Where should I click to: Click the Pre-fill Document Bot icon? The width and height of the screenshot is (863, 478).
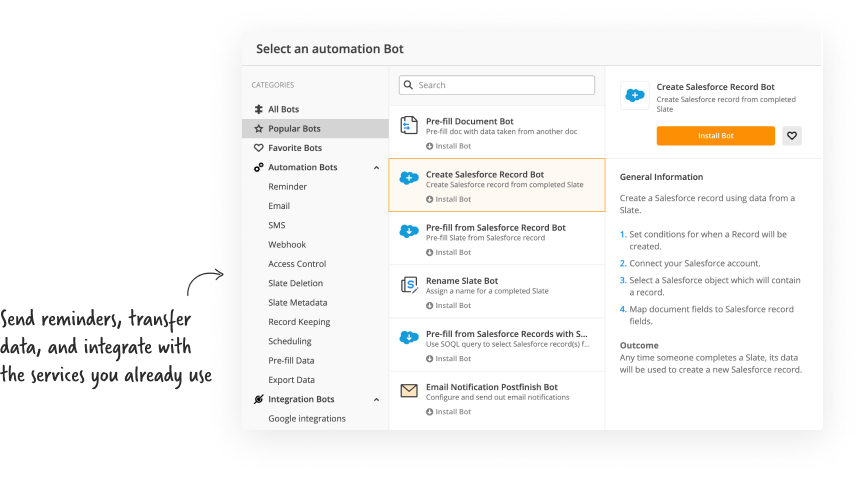pyautogui.click(x=408, y=126)
